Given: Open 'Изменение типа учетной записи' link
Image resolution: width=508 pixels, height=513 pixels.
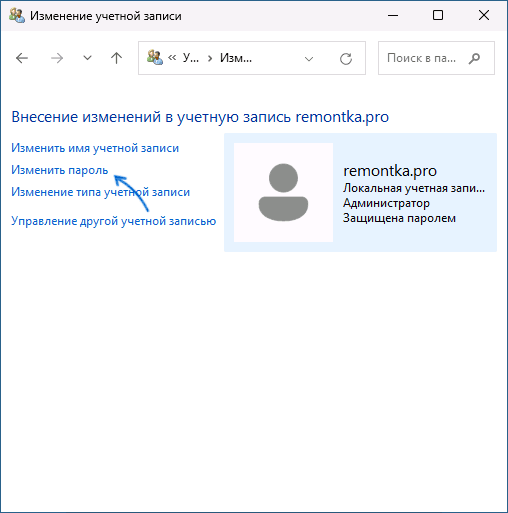Looking at the screenshot, I should click(x=100, y=192).
